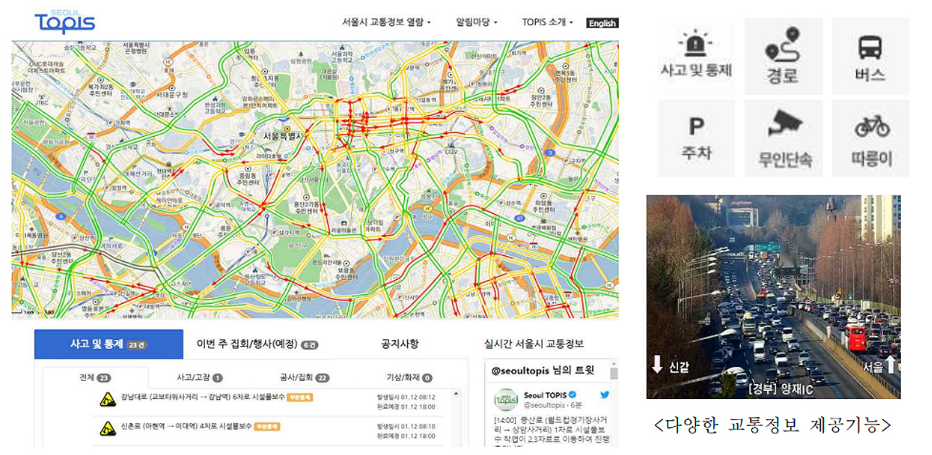The width and height of the screenshot is (932, 455).
Task: Click the 6건 count badge
Action: 310,345
